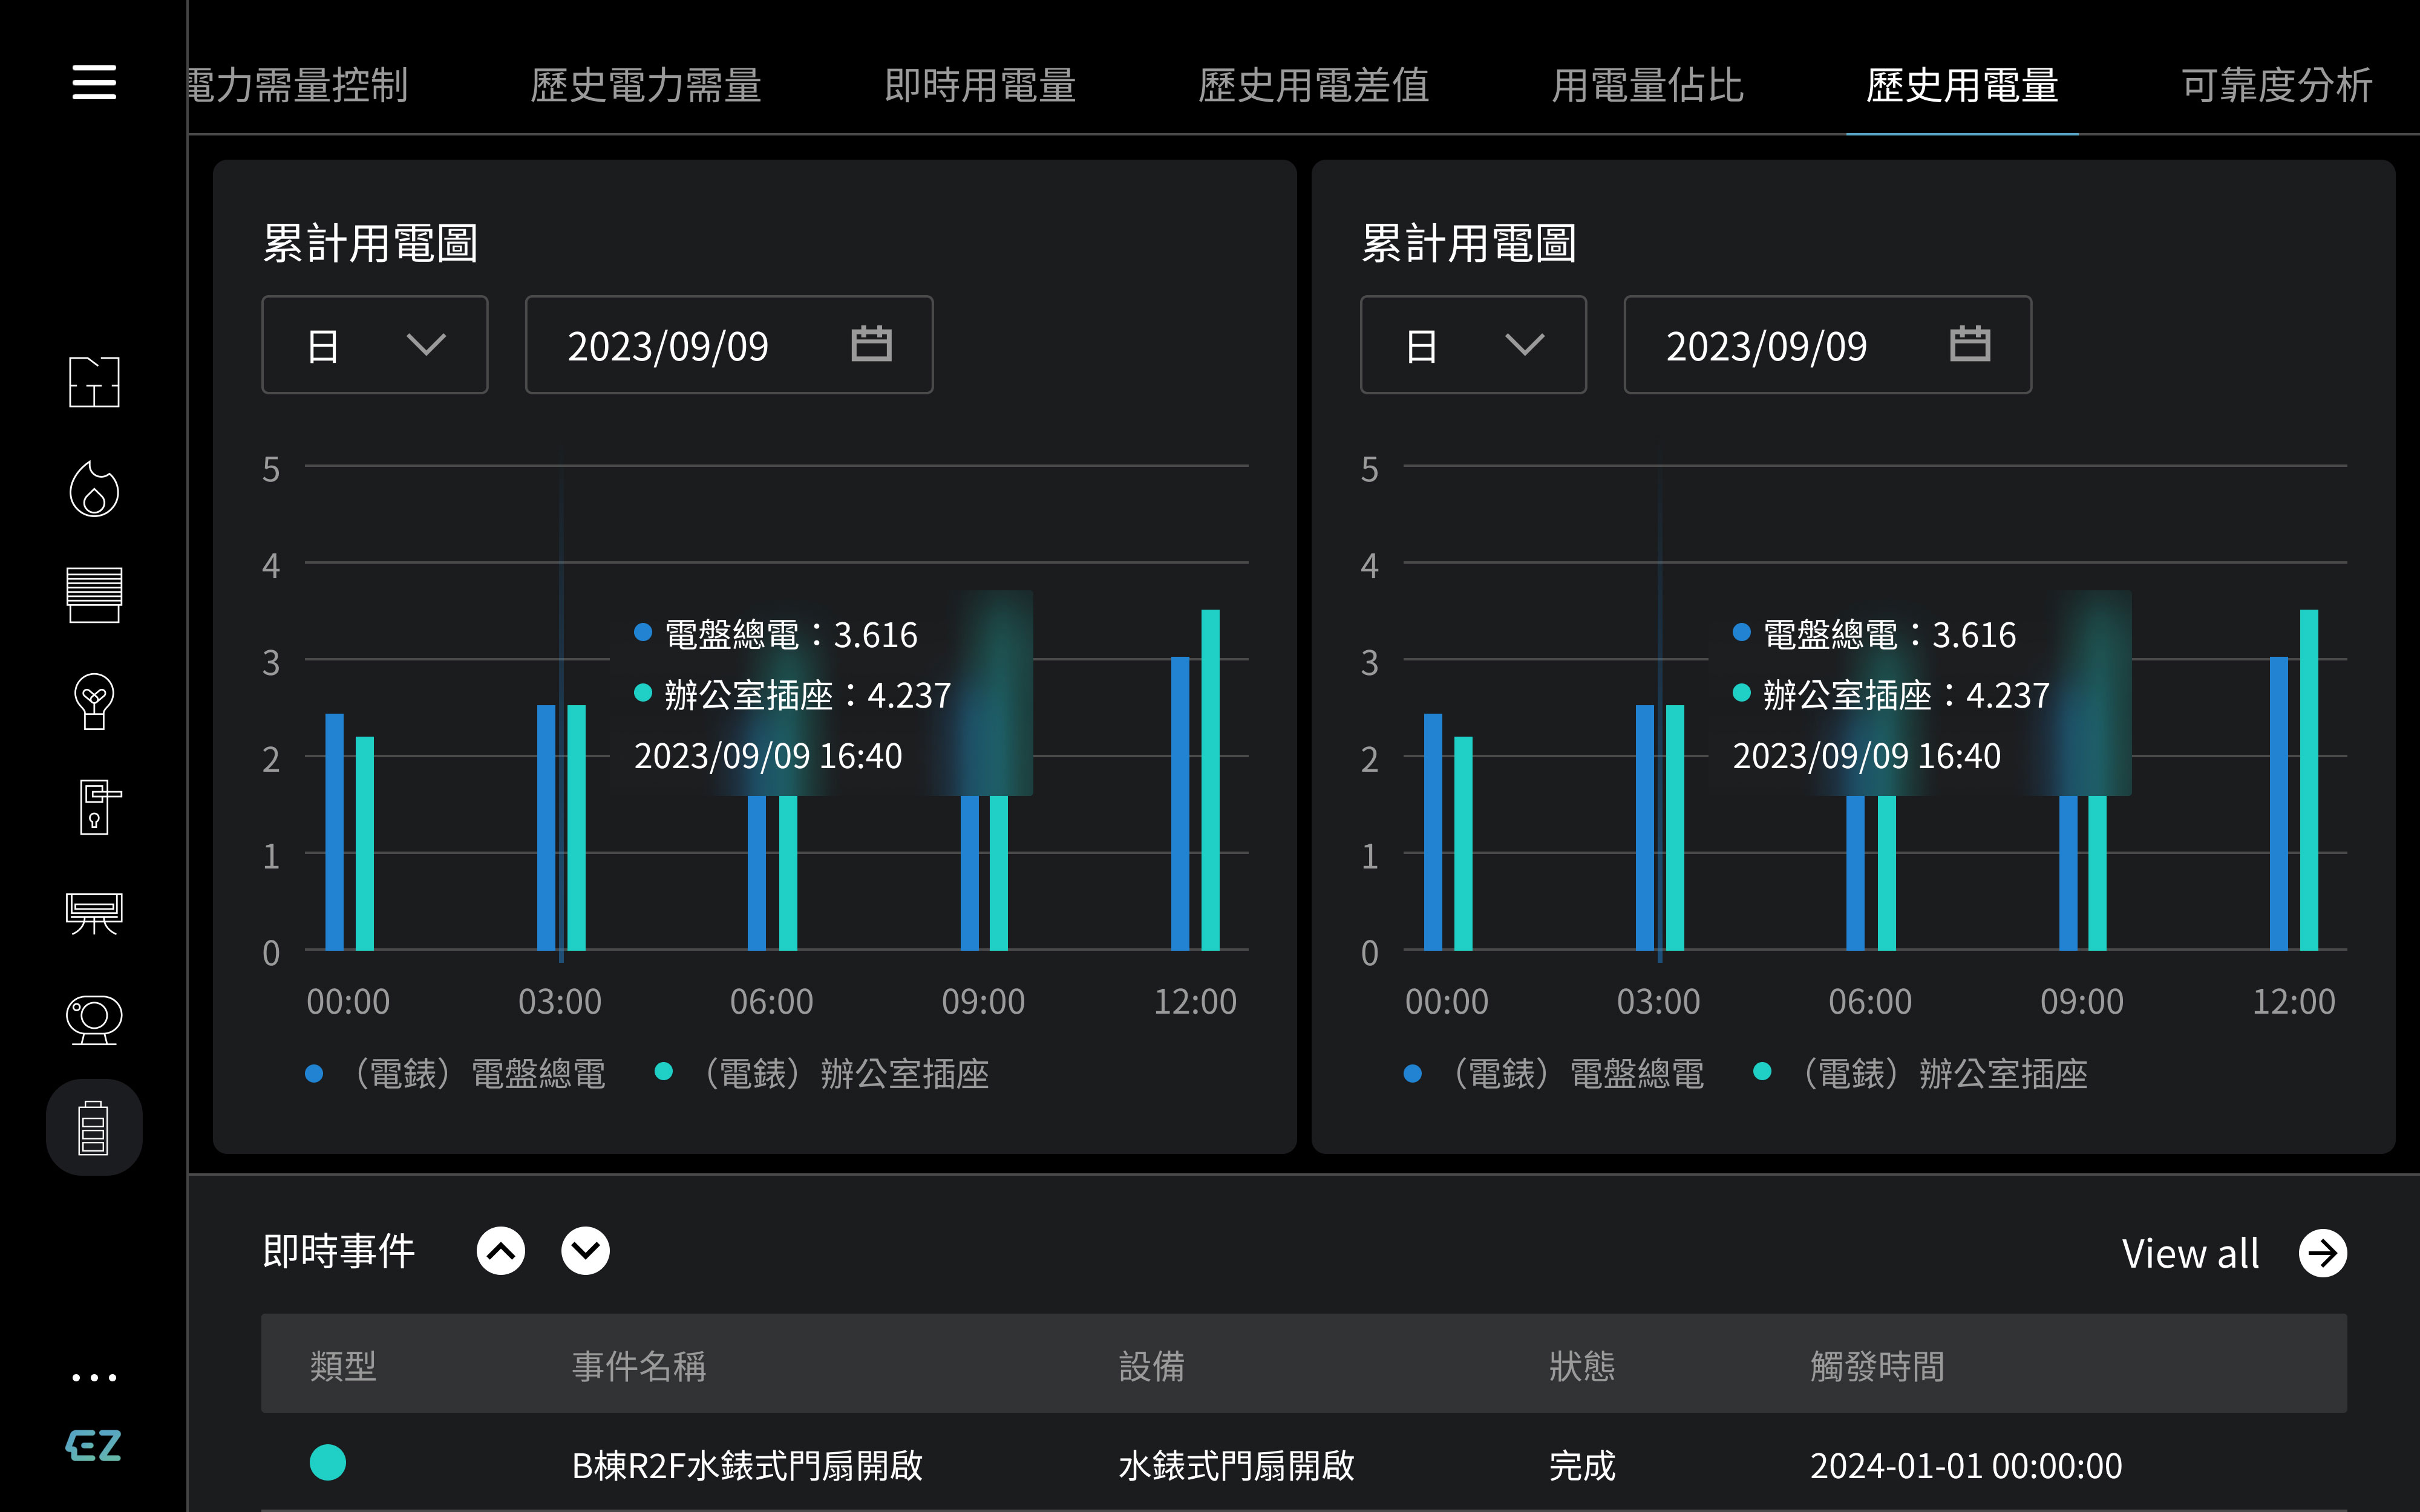Open the lighting bulb sidebar icon

94,701
